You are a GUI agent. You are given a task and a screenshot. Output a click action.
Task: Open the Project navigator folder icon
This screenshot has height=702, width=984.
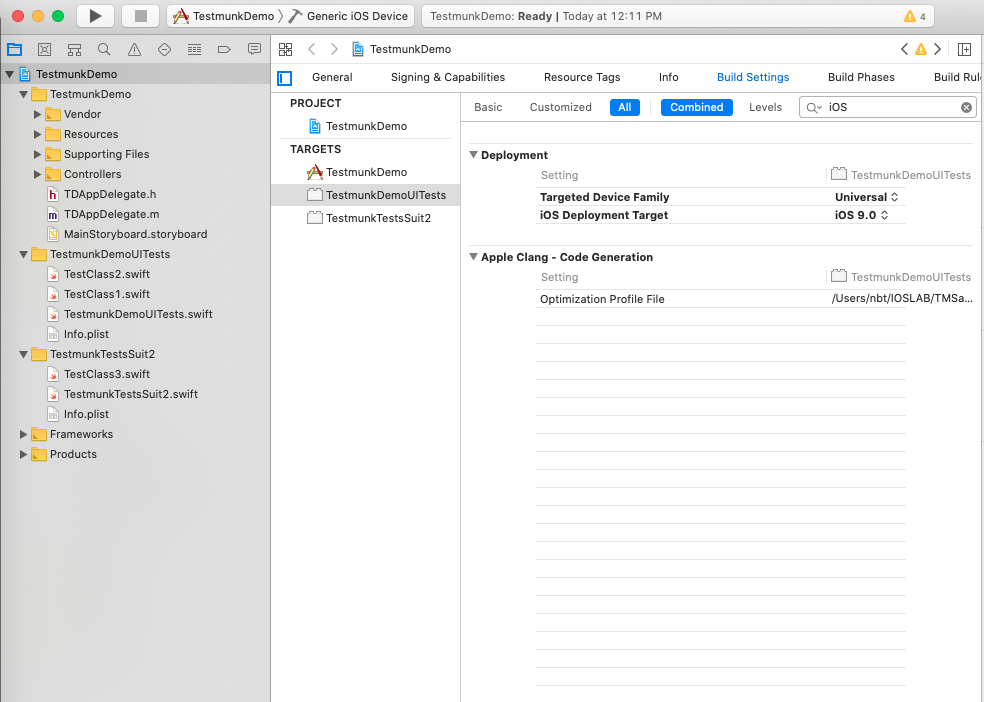(x=14, y=50)
